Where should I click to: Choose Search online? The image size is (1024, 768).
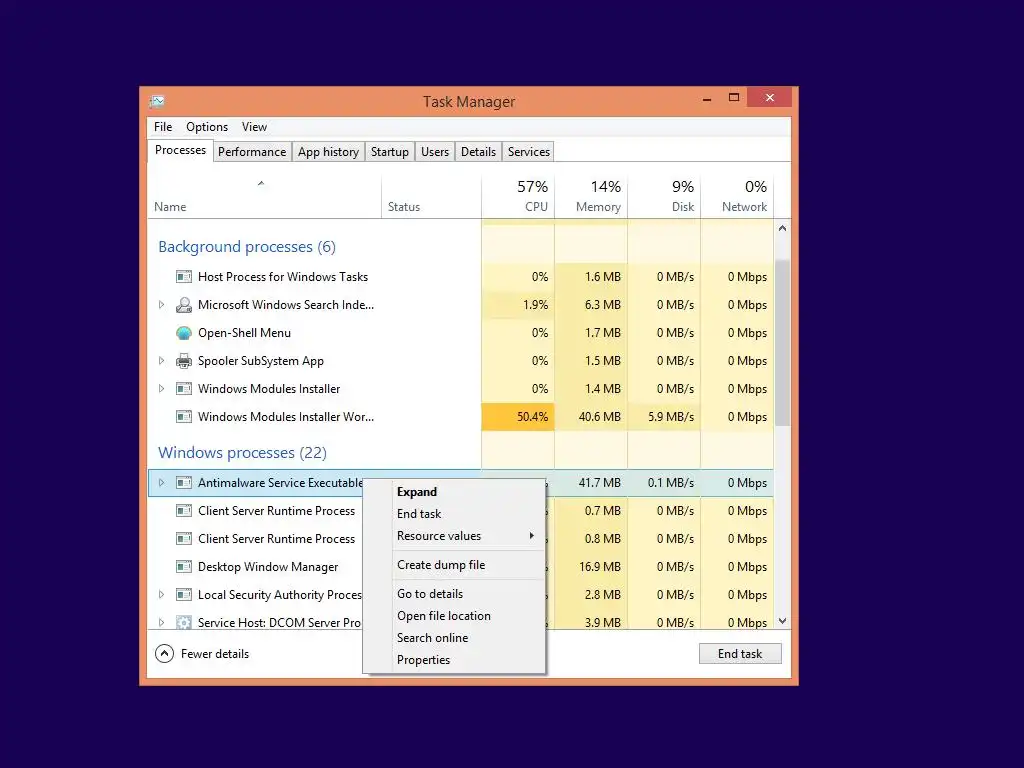pos(454,638)
